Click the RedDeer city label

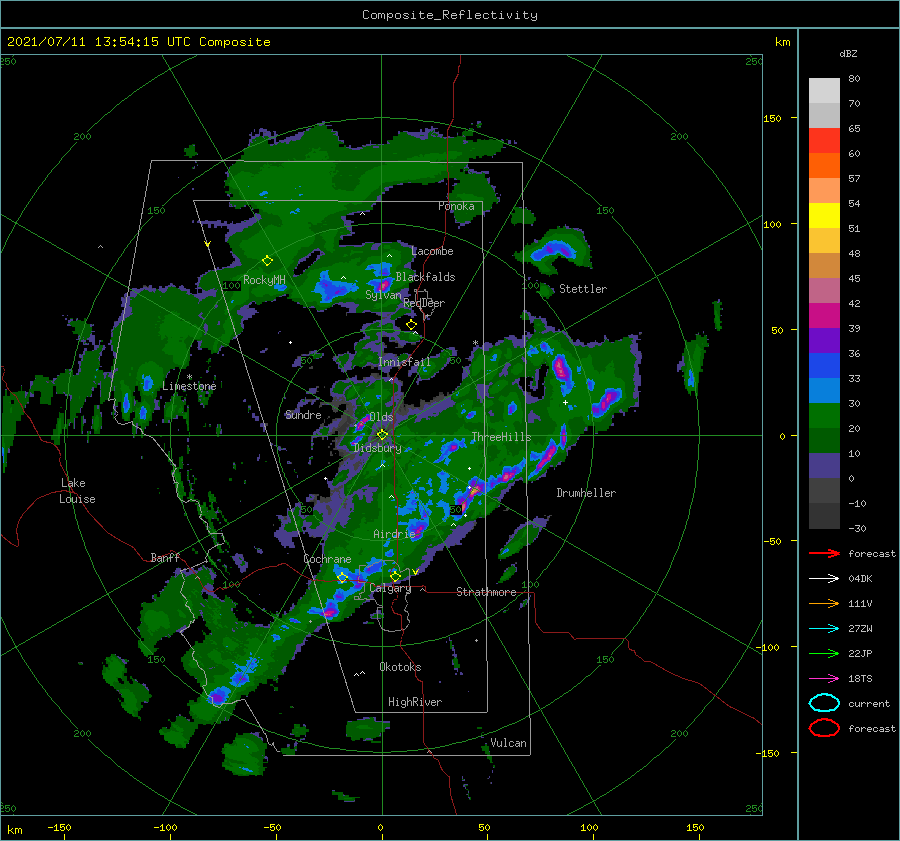click(x=424, y=303)
